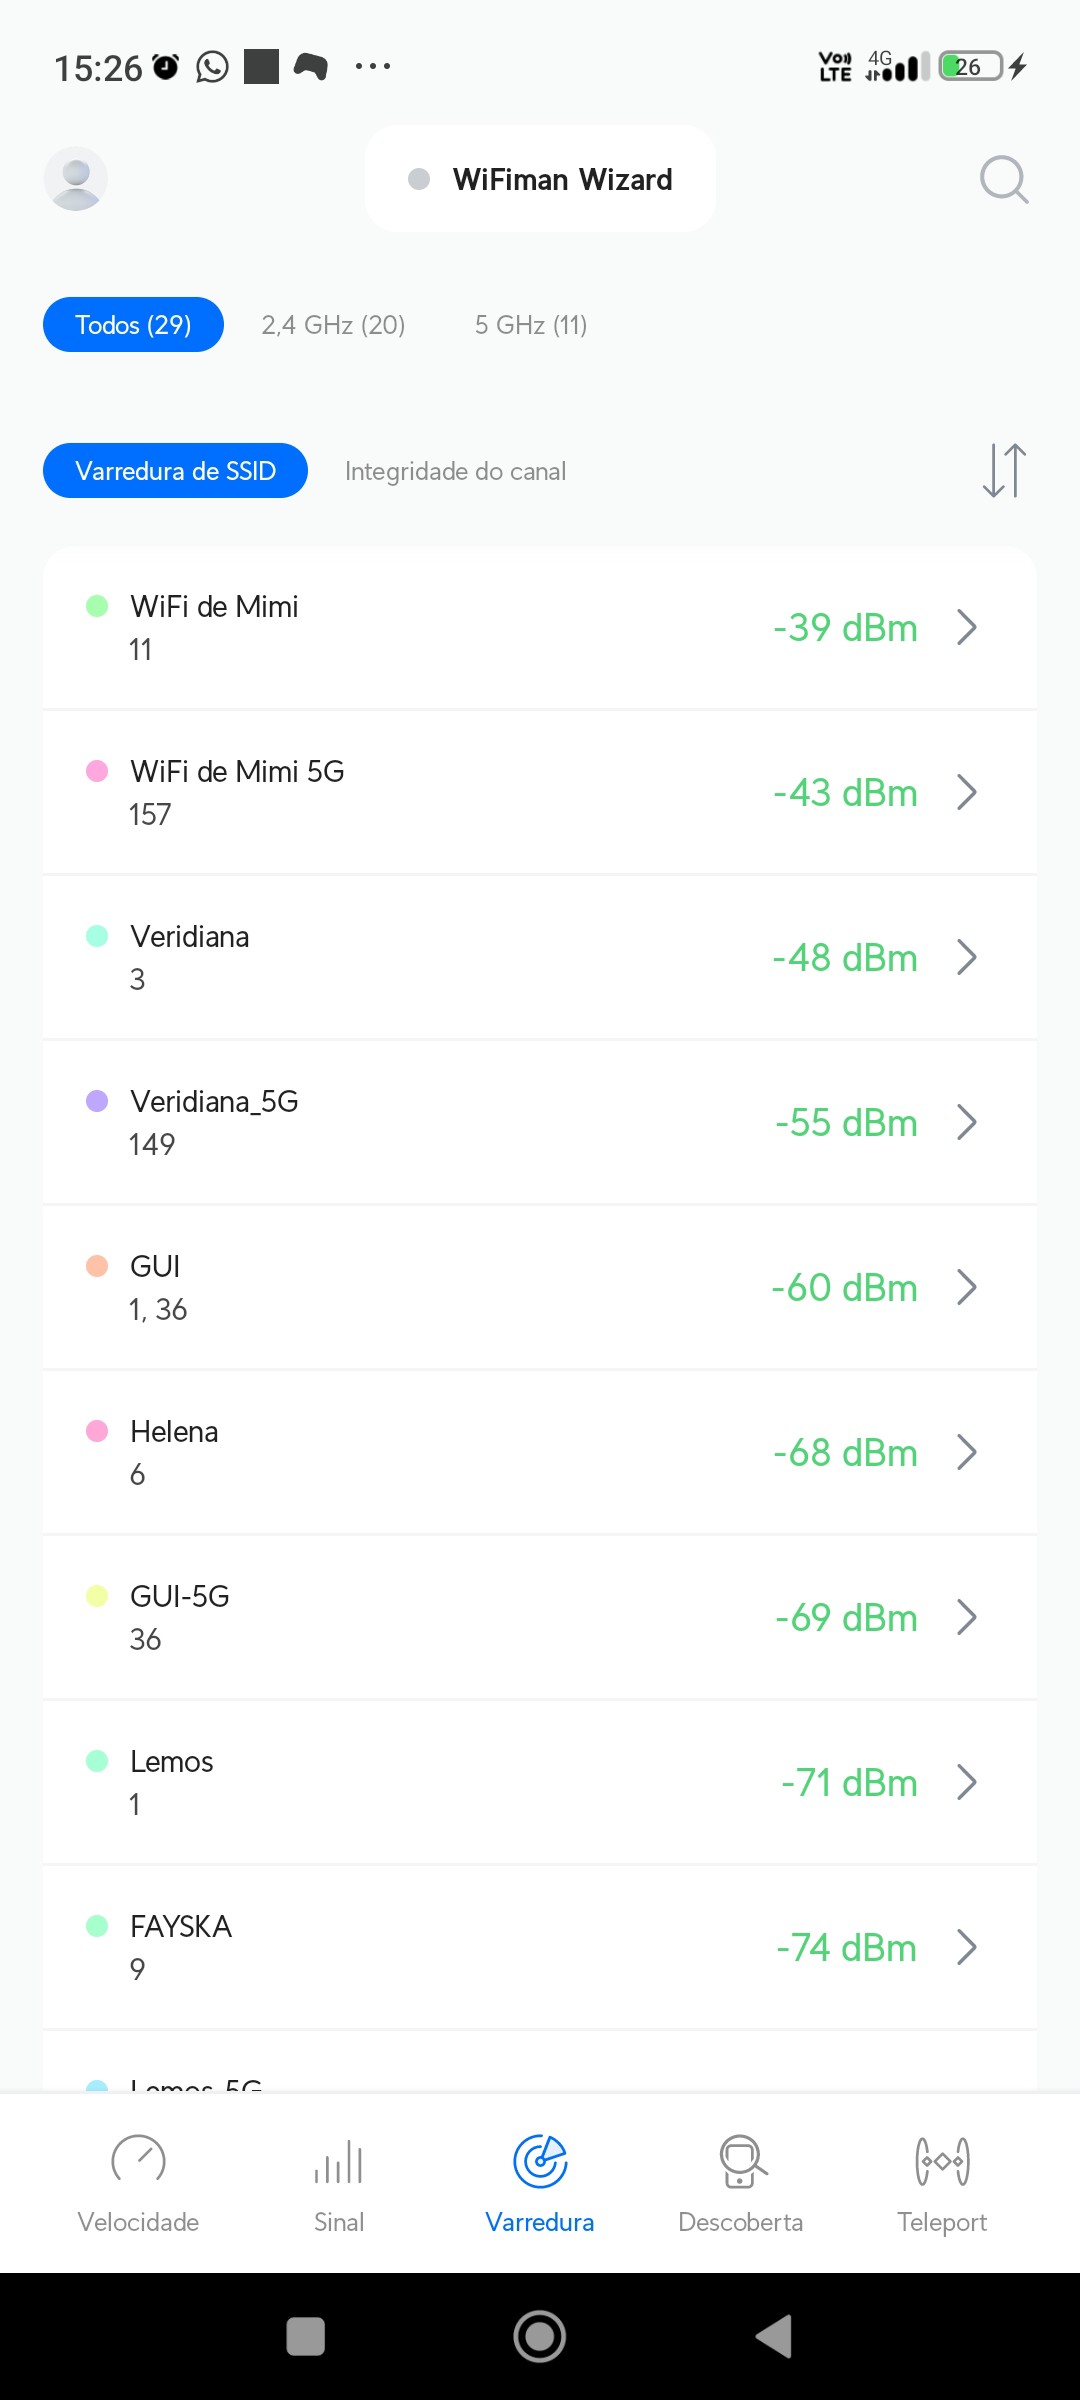Switch to Varredura de SSID tab
This screenshot has width=1080, height=2400.
pyautogui.click(x=175, y=471)
